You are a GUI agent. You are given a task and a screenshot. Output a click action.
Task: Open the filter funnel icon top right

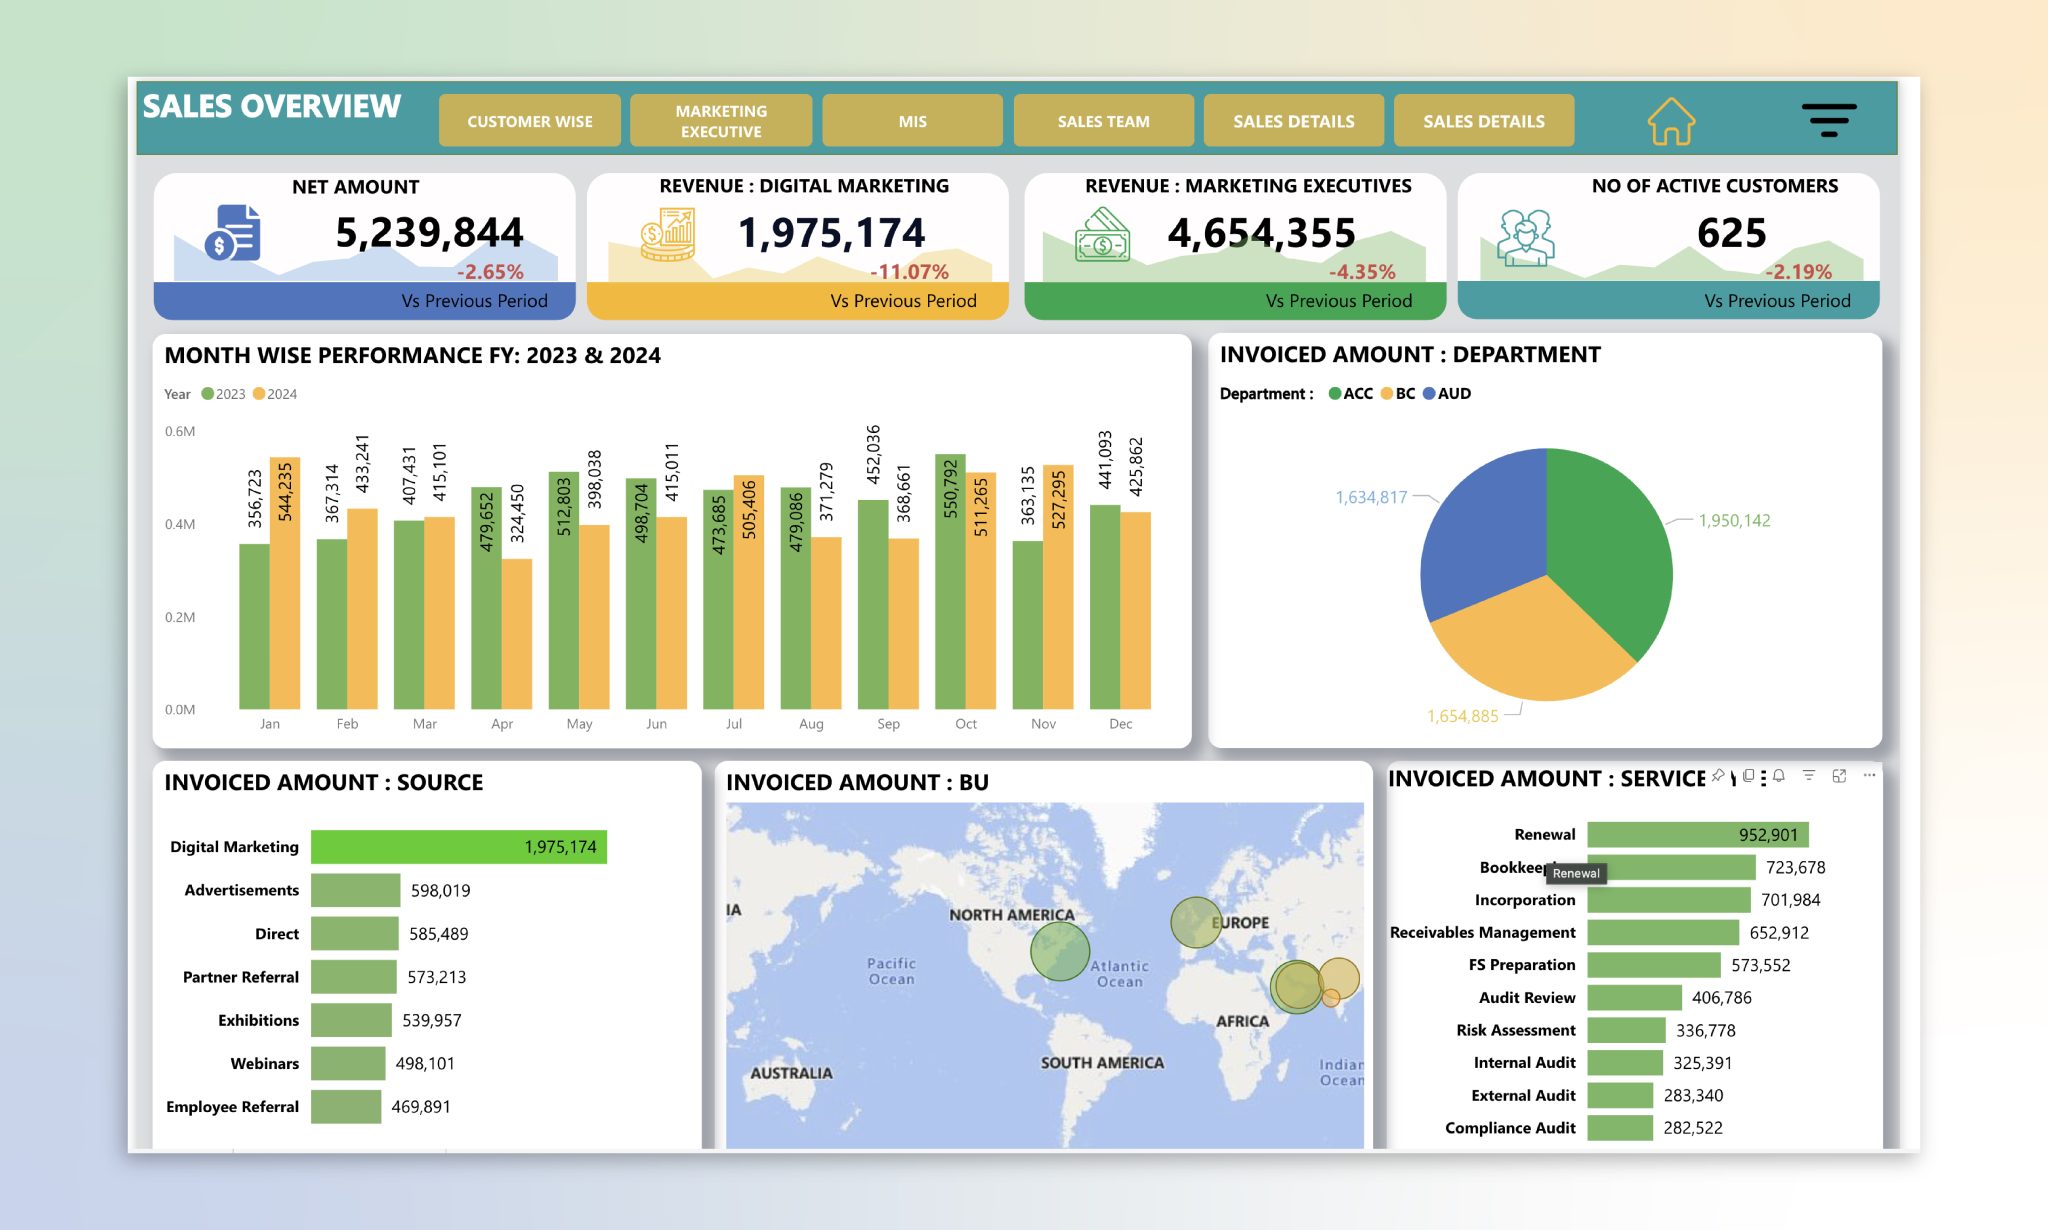point(1830,120)
